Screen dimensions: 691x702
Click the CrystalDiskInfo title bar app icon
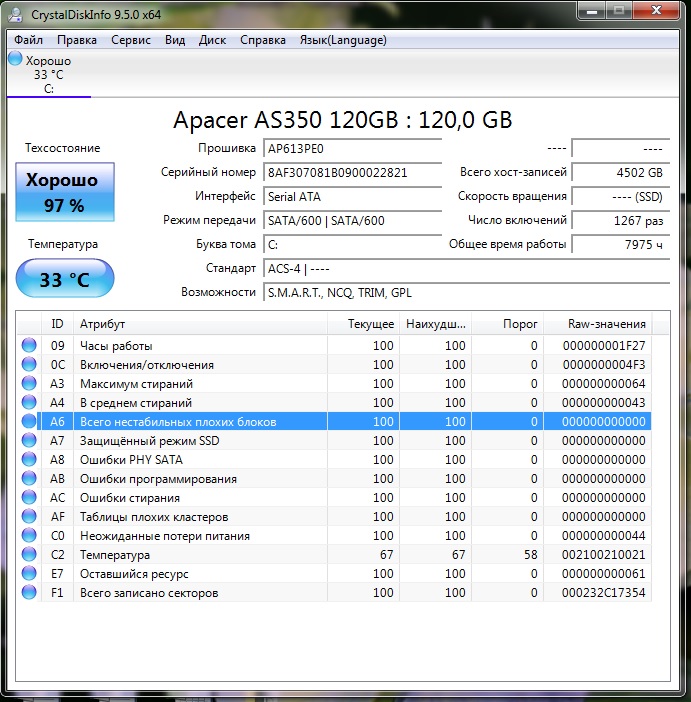pos(15,14)
